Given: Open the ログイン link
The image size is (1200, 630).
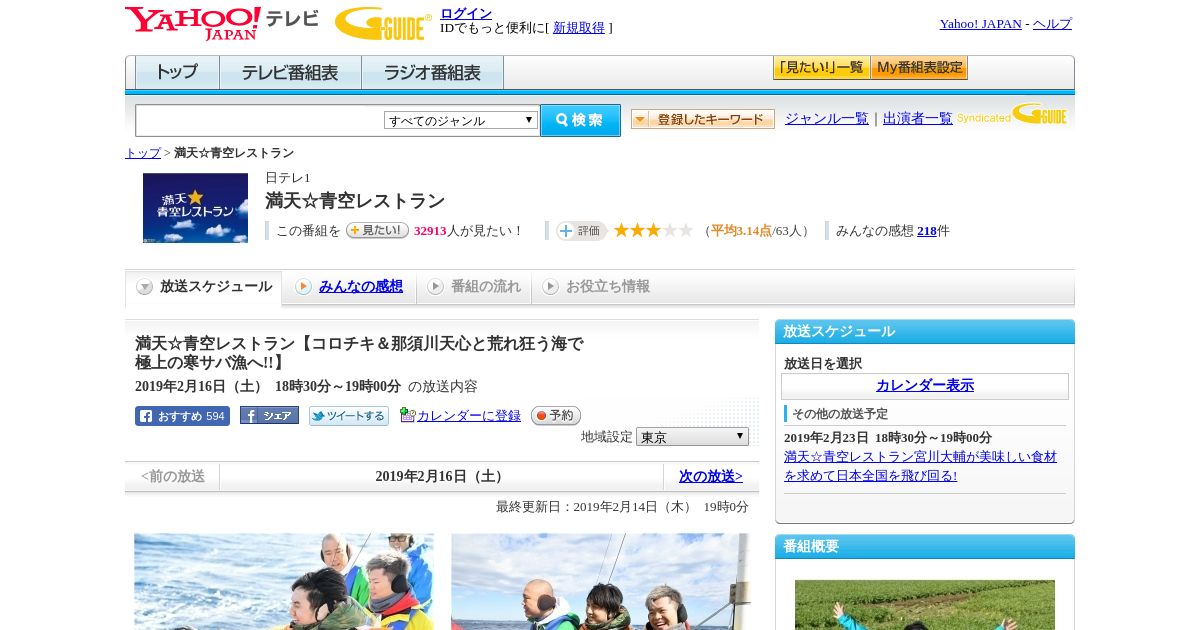Looking at the screenshot, I should point(466,13).
